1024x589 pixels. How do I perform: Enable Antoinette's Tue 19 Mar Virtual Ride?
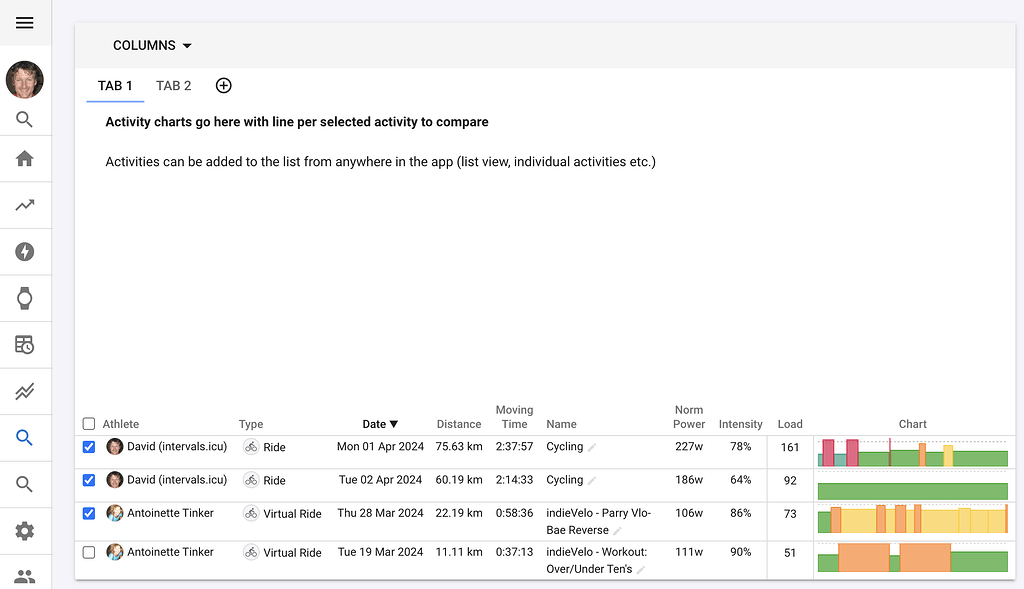click(88, 552)
